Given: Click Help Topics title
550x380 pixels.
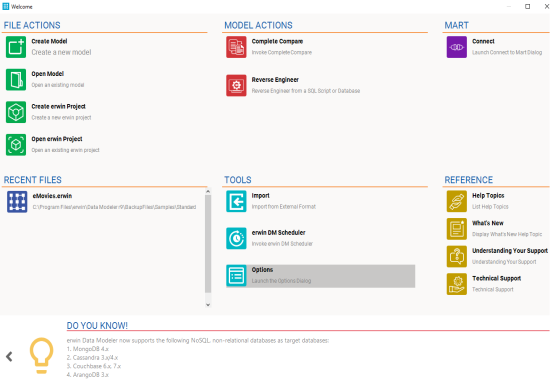Looking at the screenshot, I should click(x=488, y=196).
